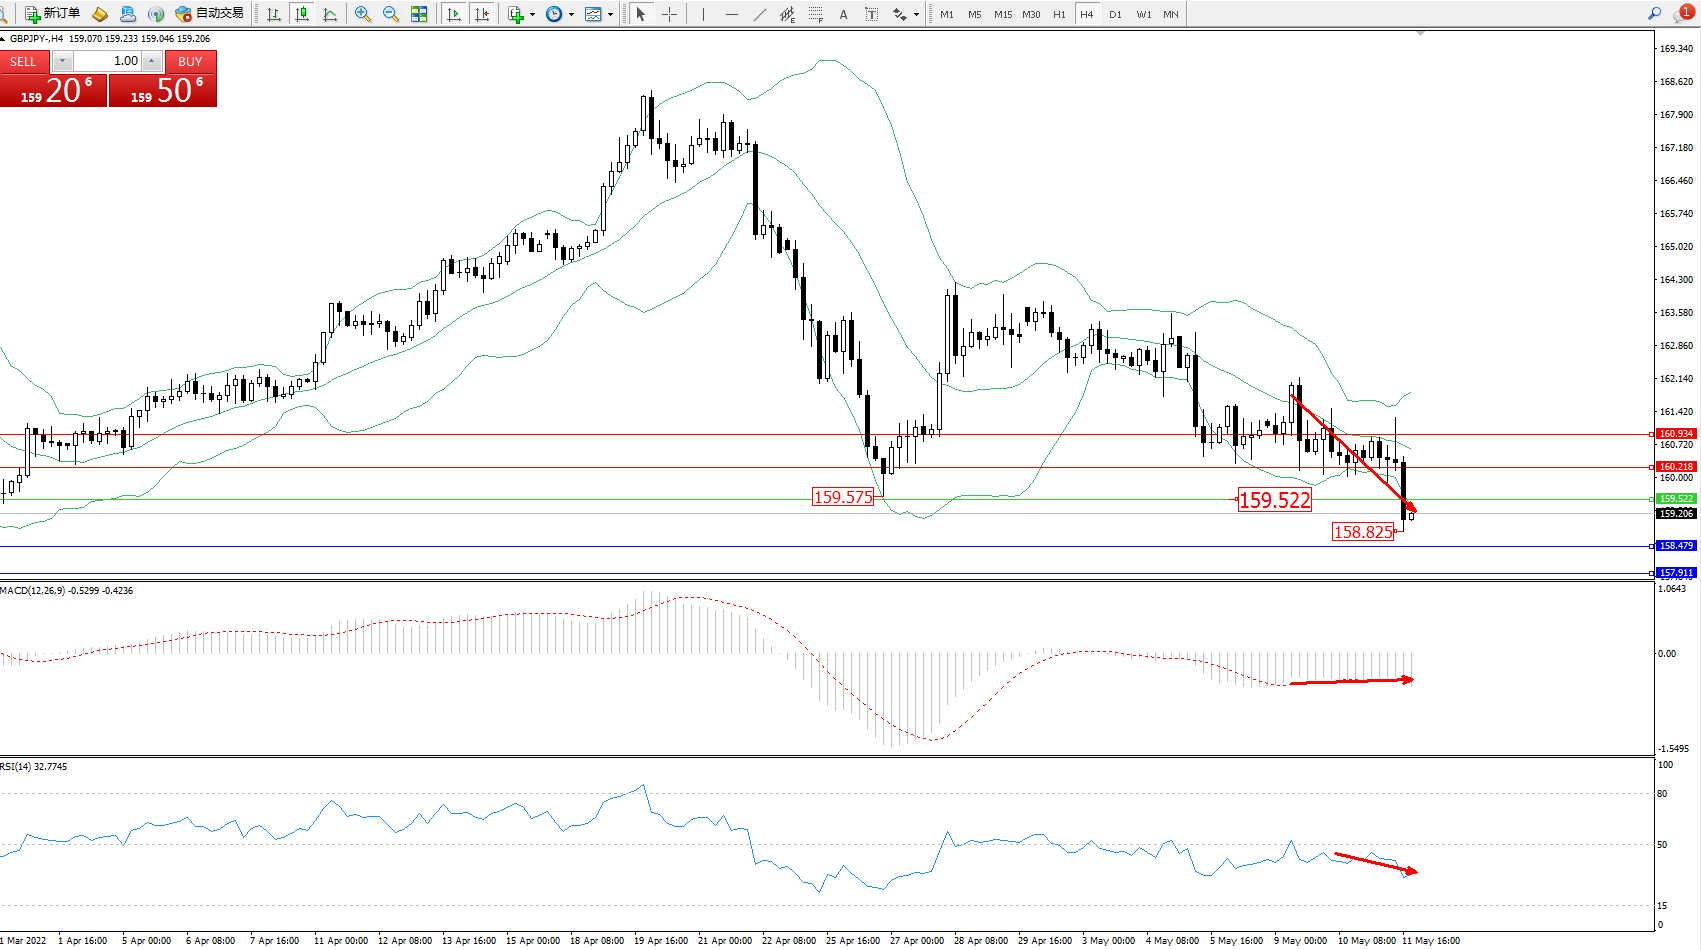Toggle chart shift button

[x=482, y=14]
